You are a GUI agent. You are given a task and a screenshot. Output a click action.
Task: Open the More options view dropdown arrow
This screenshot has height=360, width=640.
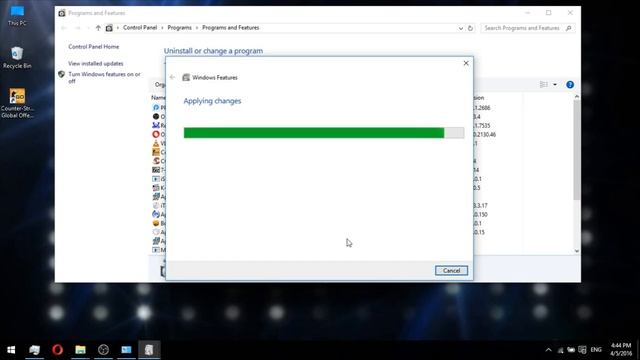[x=555, y=84]
